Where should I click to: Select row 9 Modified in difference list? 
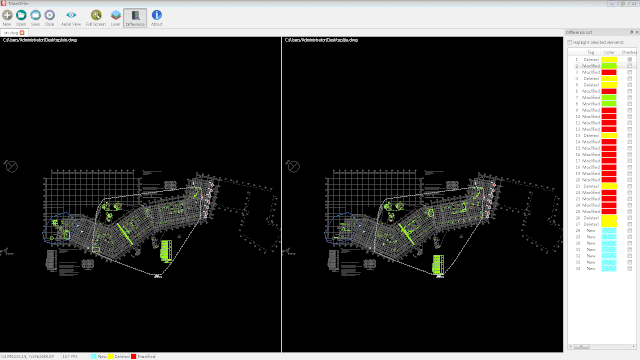[x=602, y=110]
